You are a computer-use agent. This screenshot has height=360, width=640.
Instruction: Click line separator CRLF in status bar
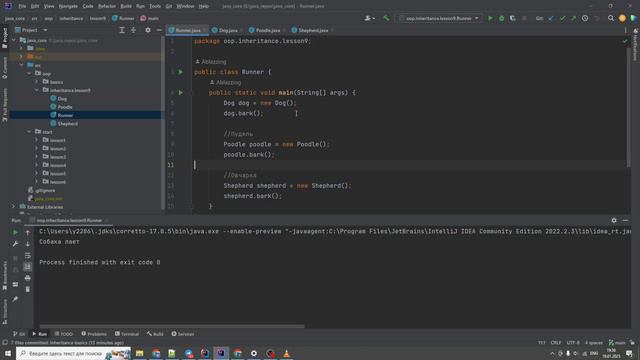(x=556, y=342)
